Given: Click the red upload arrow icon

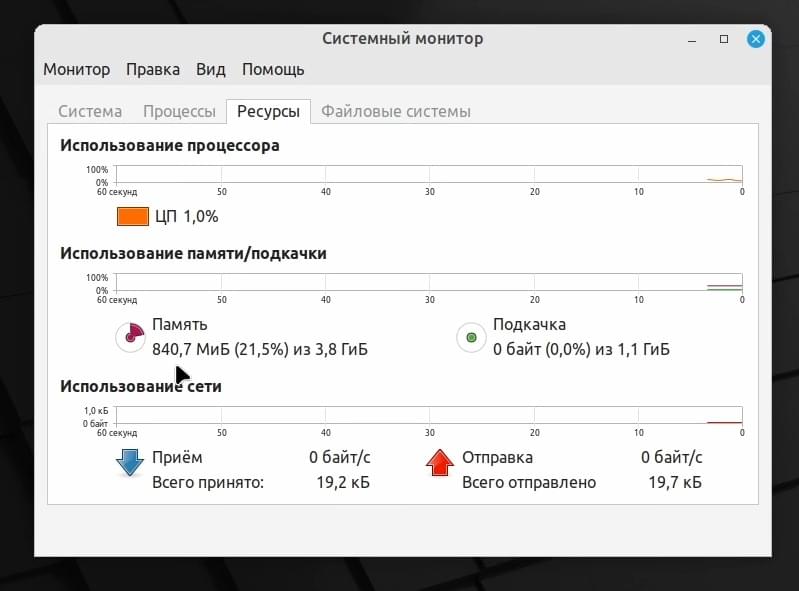Looking at the screenshot, I should 439,463.
